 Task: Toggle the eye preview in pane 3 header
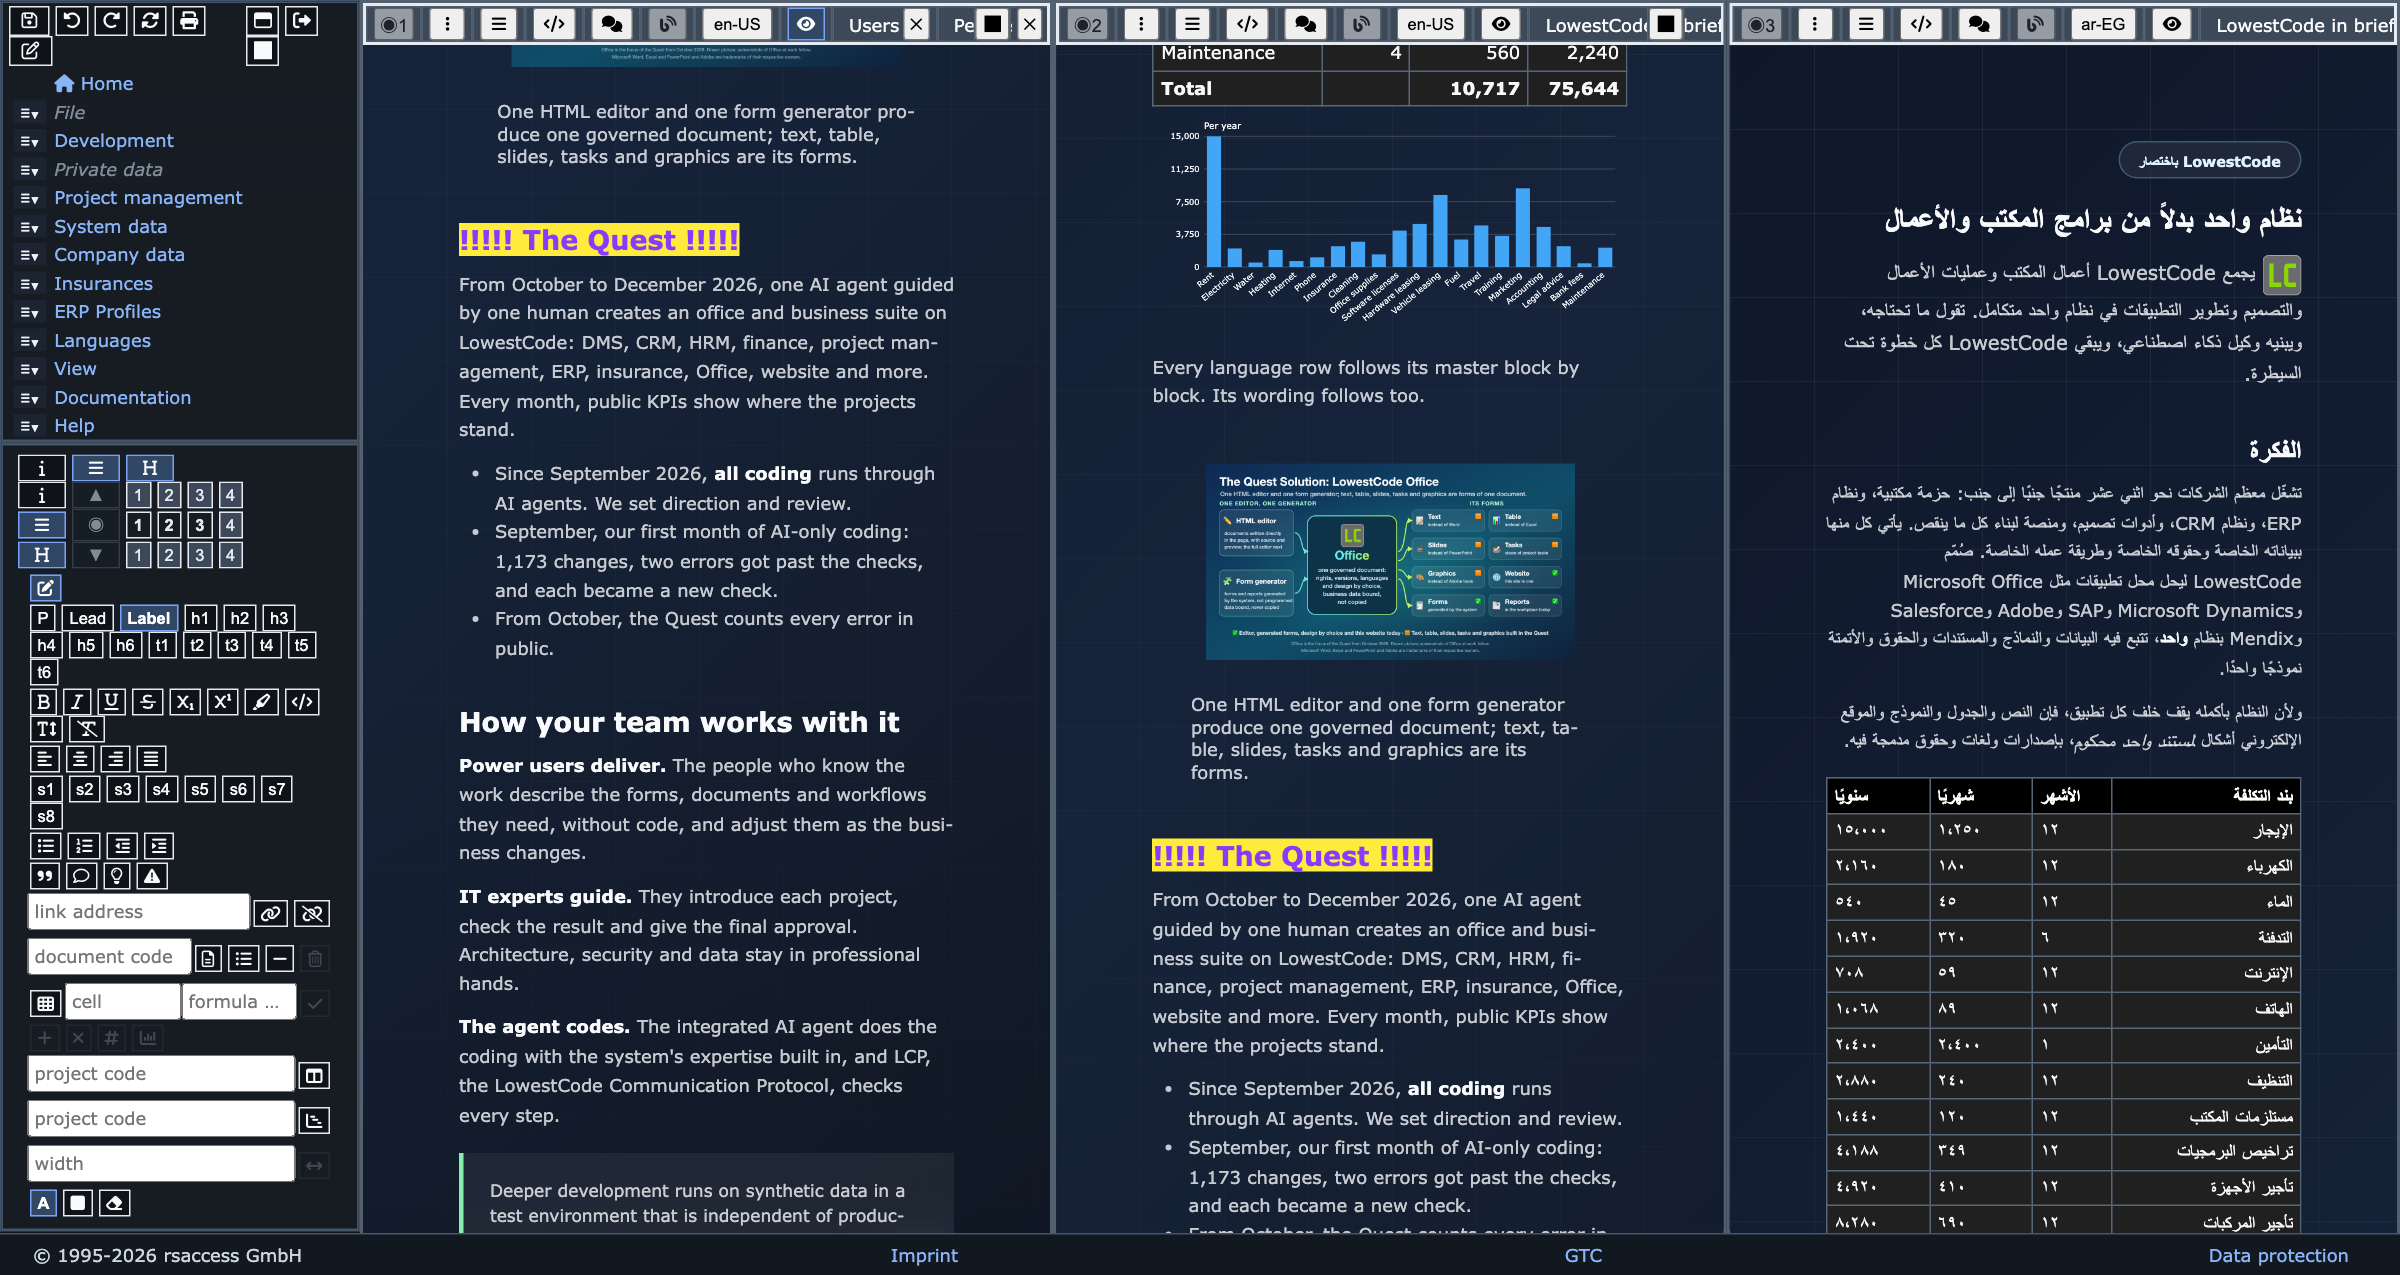[x=2172, y=24]
